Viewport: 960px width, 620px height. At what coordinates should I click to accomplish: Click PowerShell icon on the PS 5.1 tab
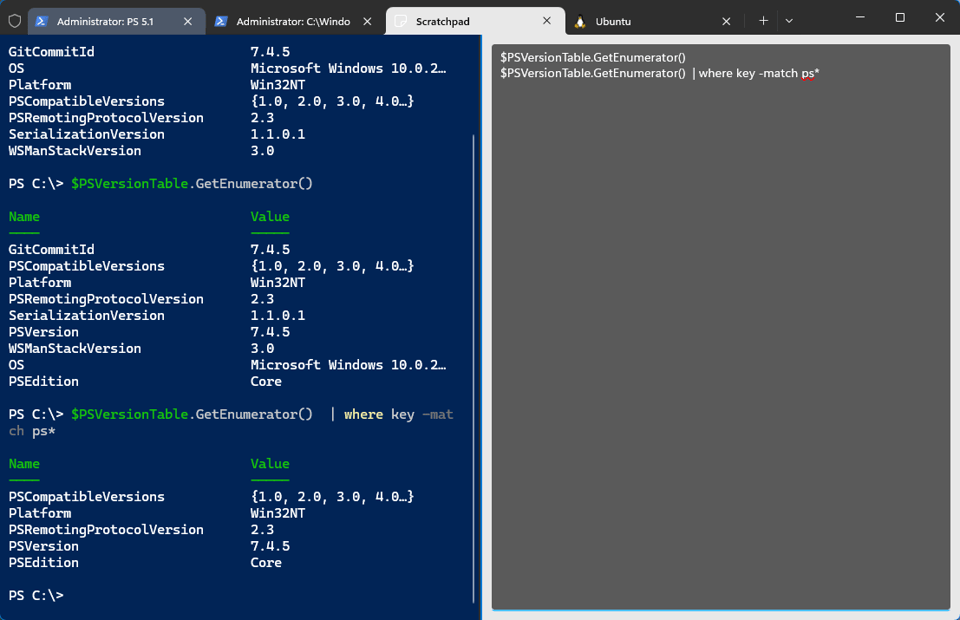(x=42, y=21)
